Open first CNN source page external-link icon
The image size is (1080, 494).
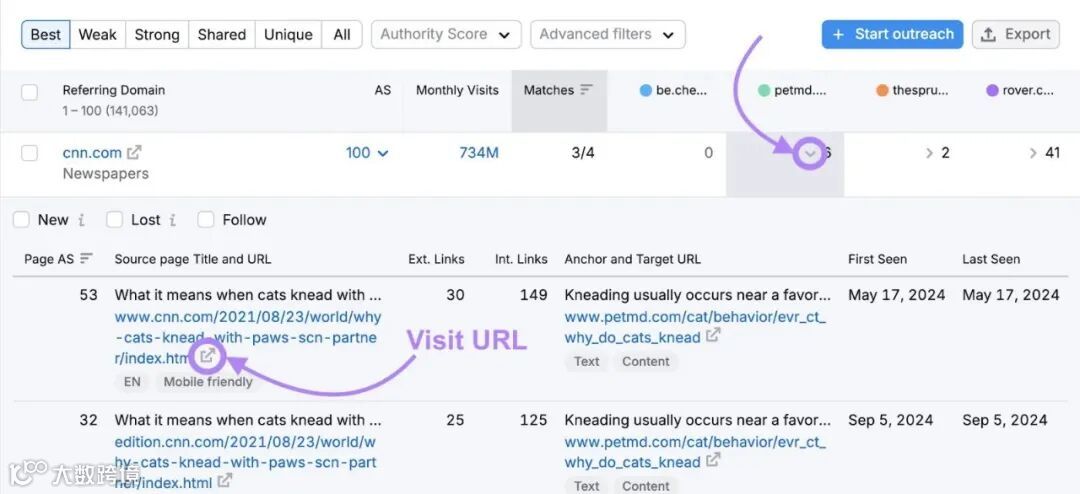(207, 356)
